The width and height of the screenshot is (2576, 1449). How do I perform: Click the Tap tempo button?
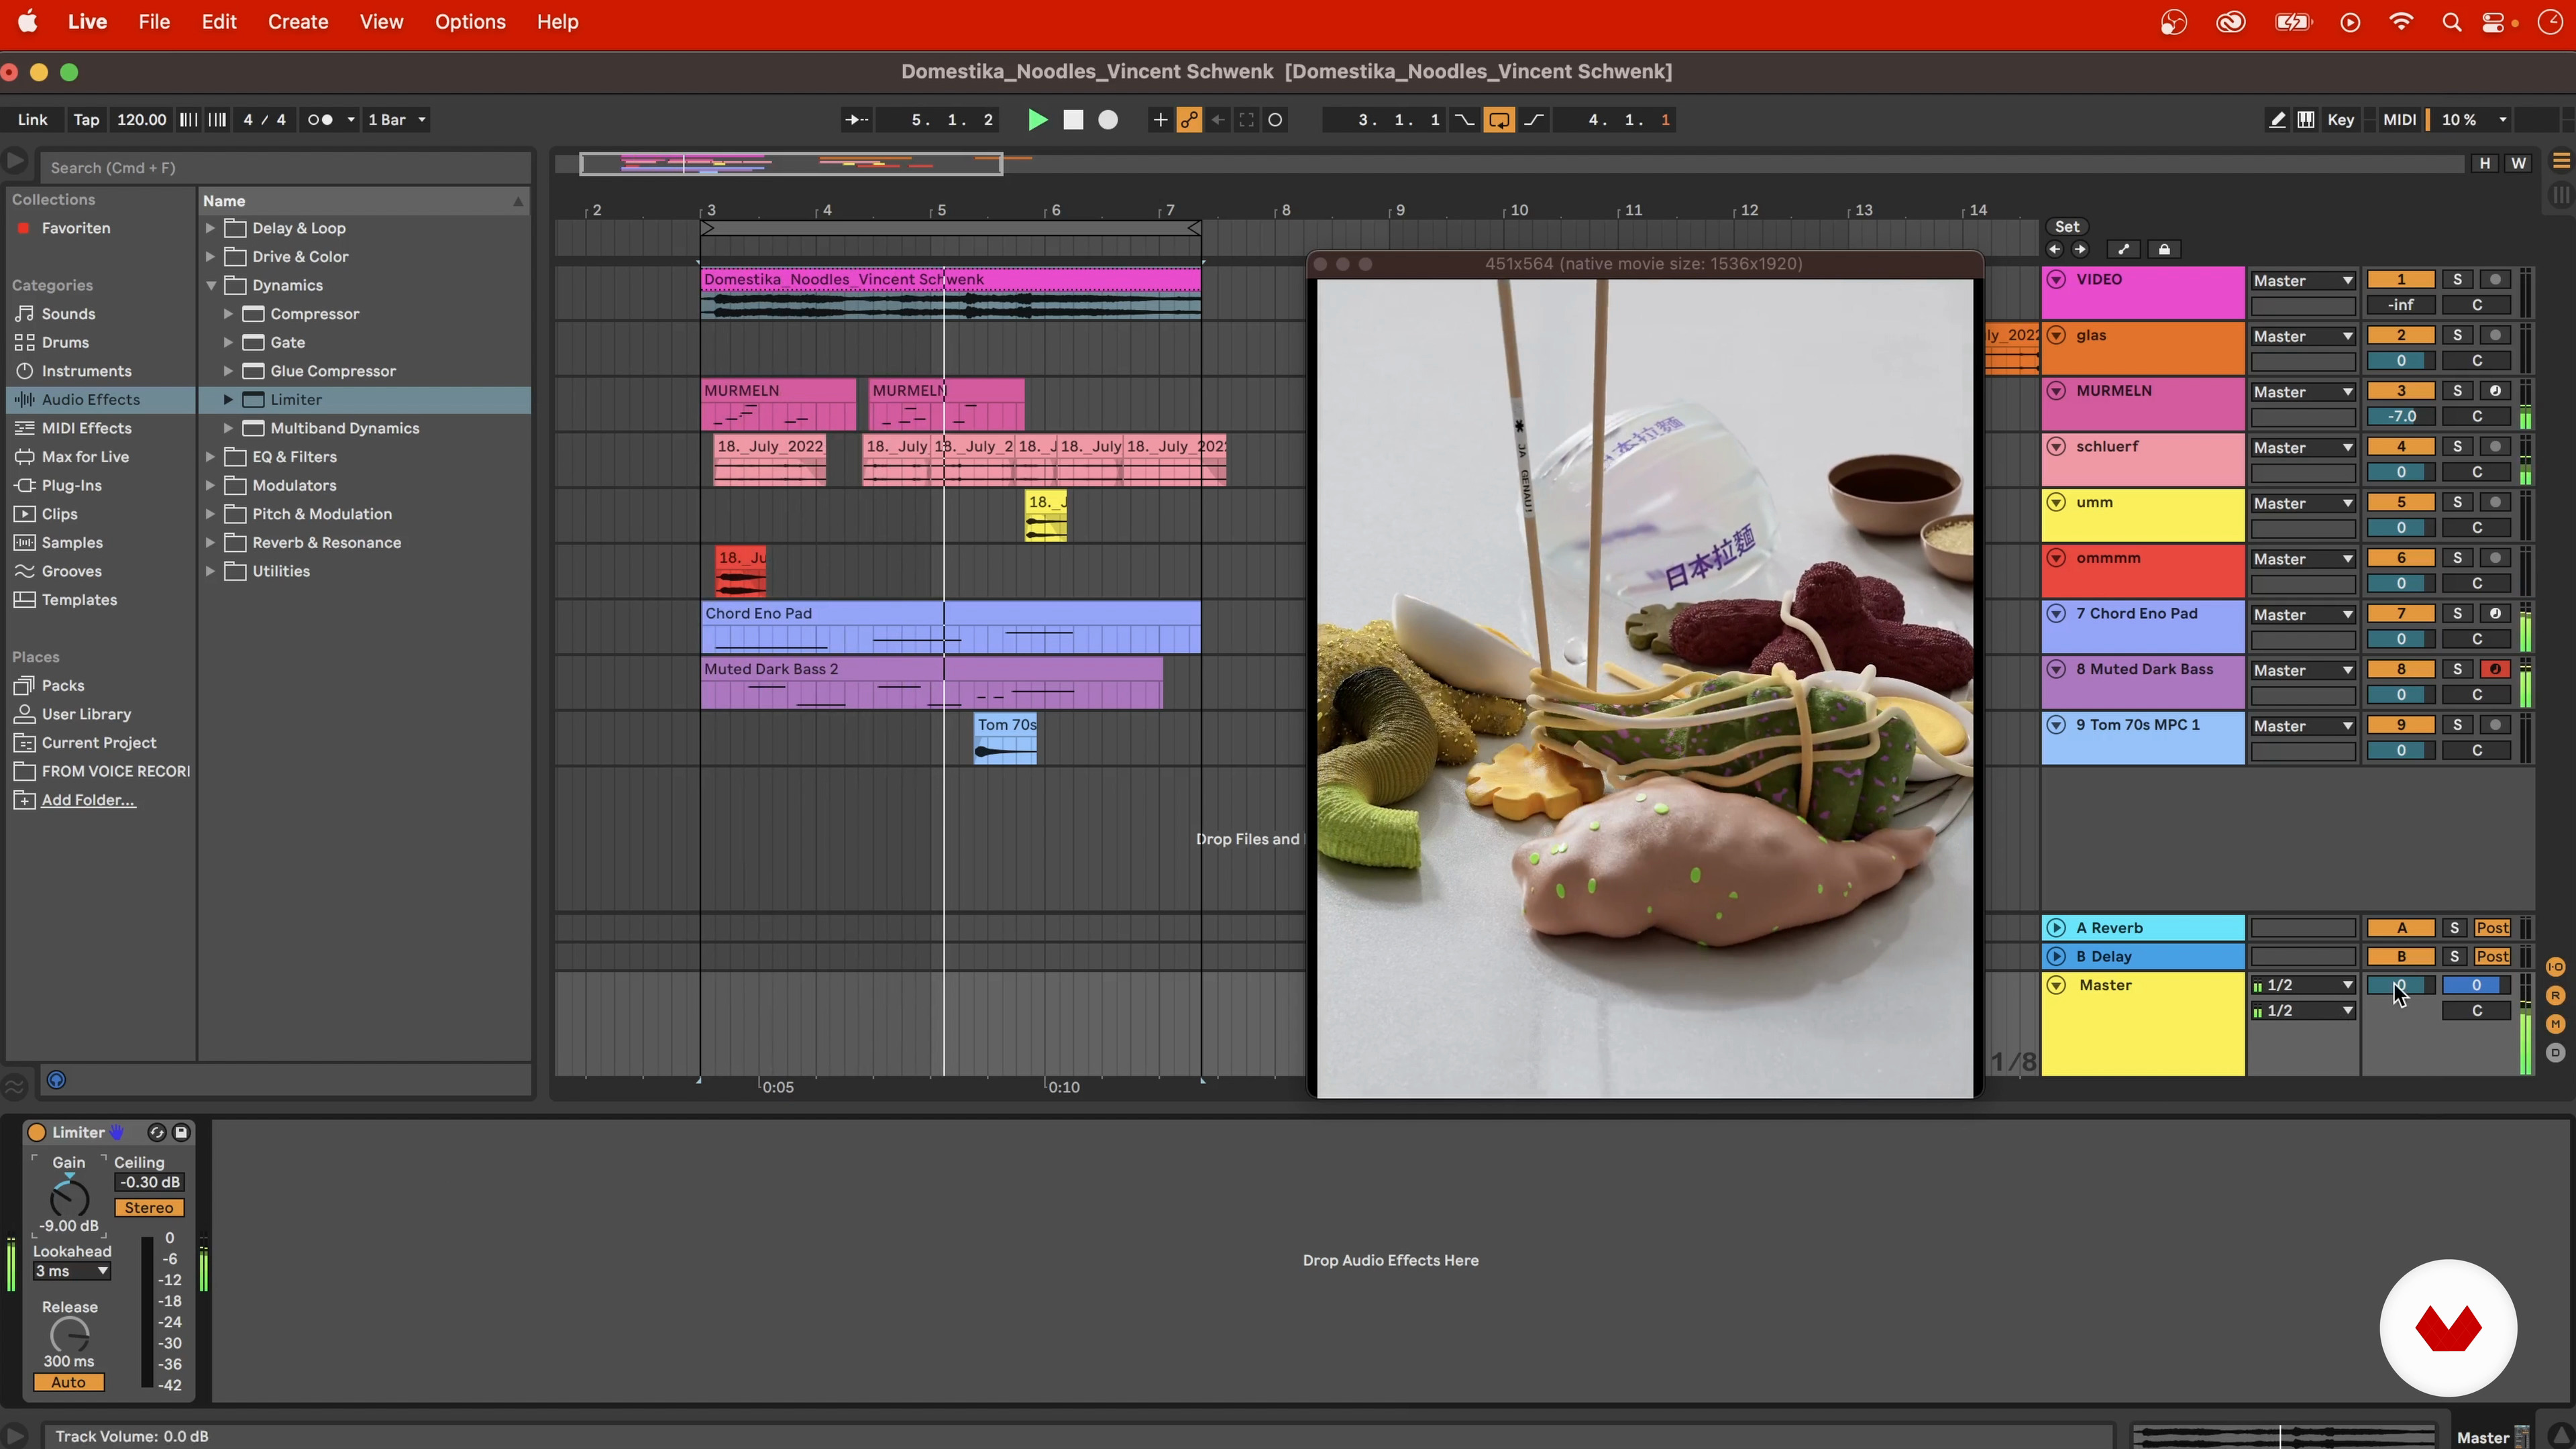[86, 120]
